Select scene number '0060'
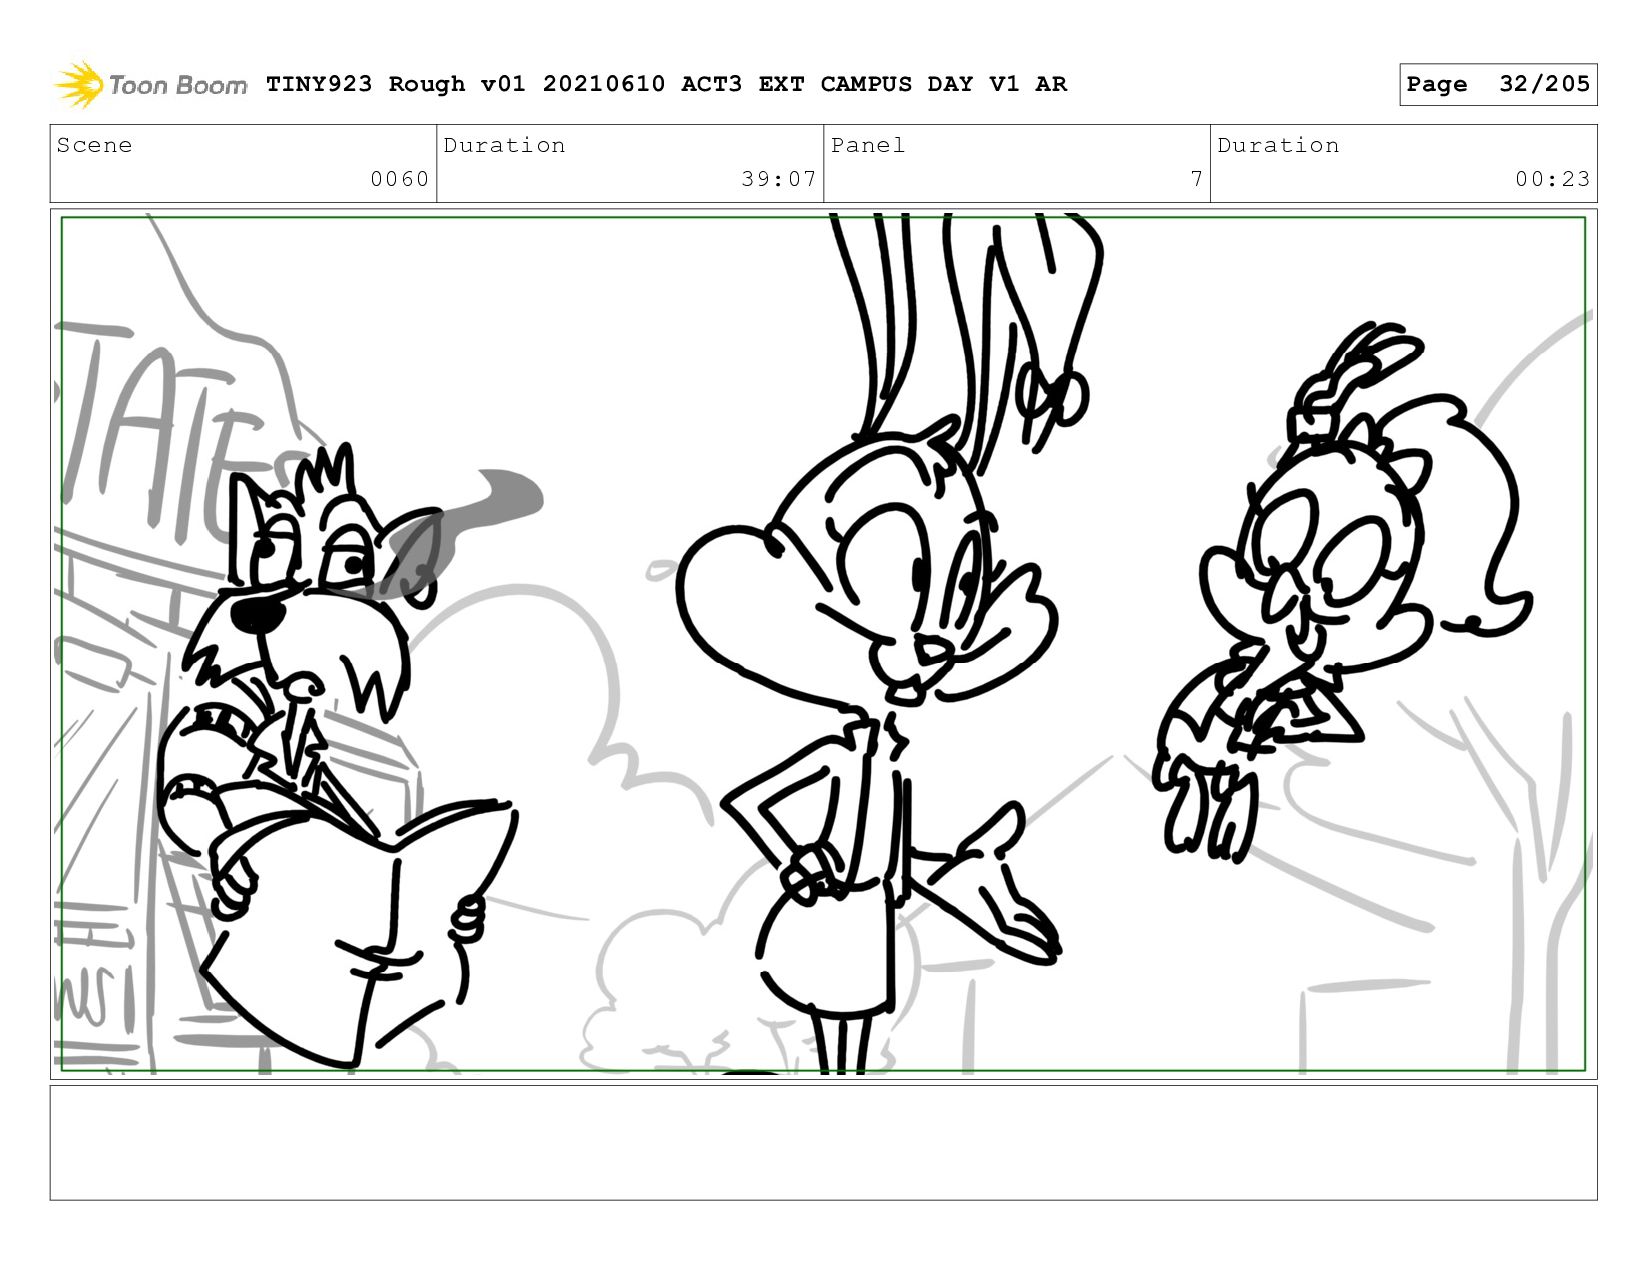1650x1275 pixels. (399, 179)
